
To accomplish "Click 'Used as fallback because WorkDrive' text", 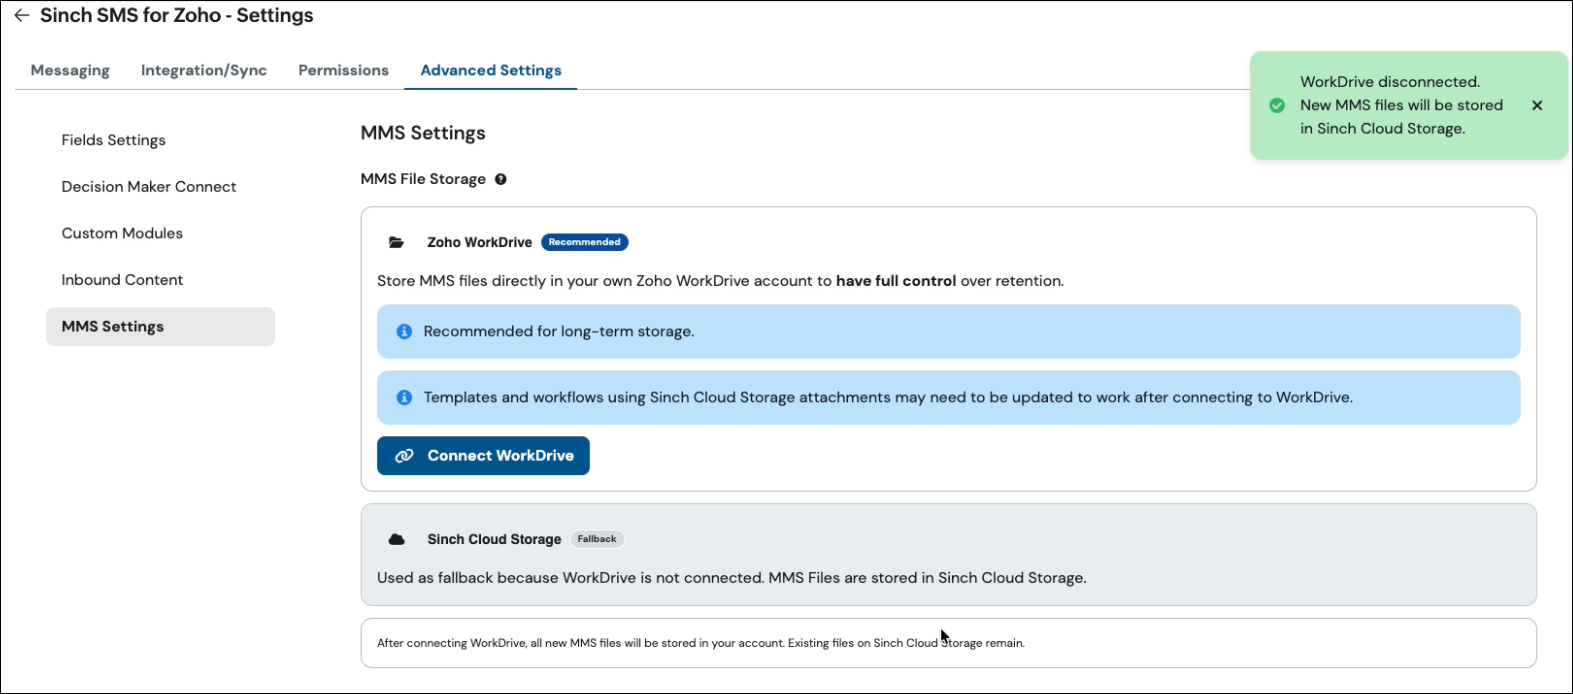I will 731,577.
